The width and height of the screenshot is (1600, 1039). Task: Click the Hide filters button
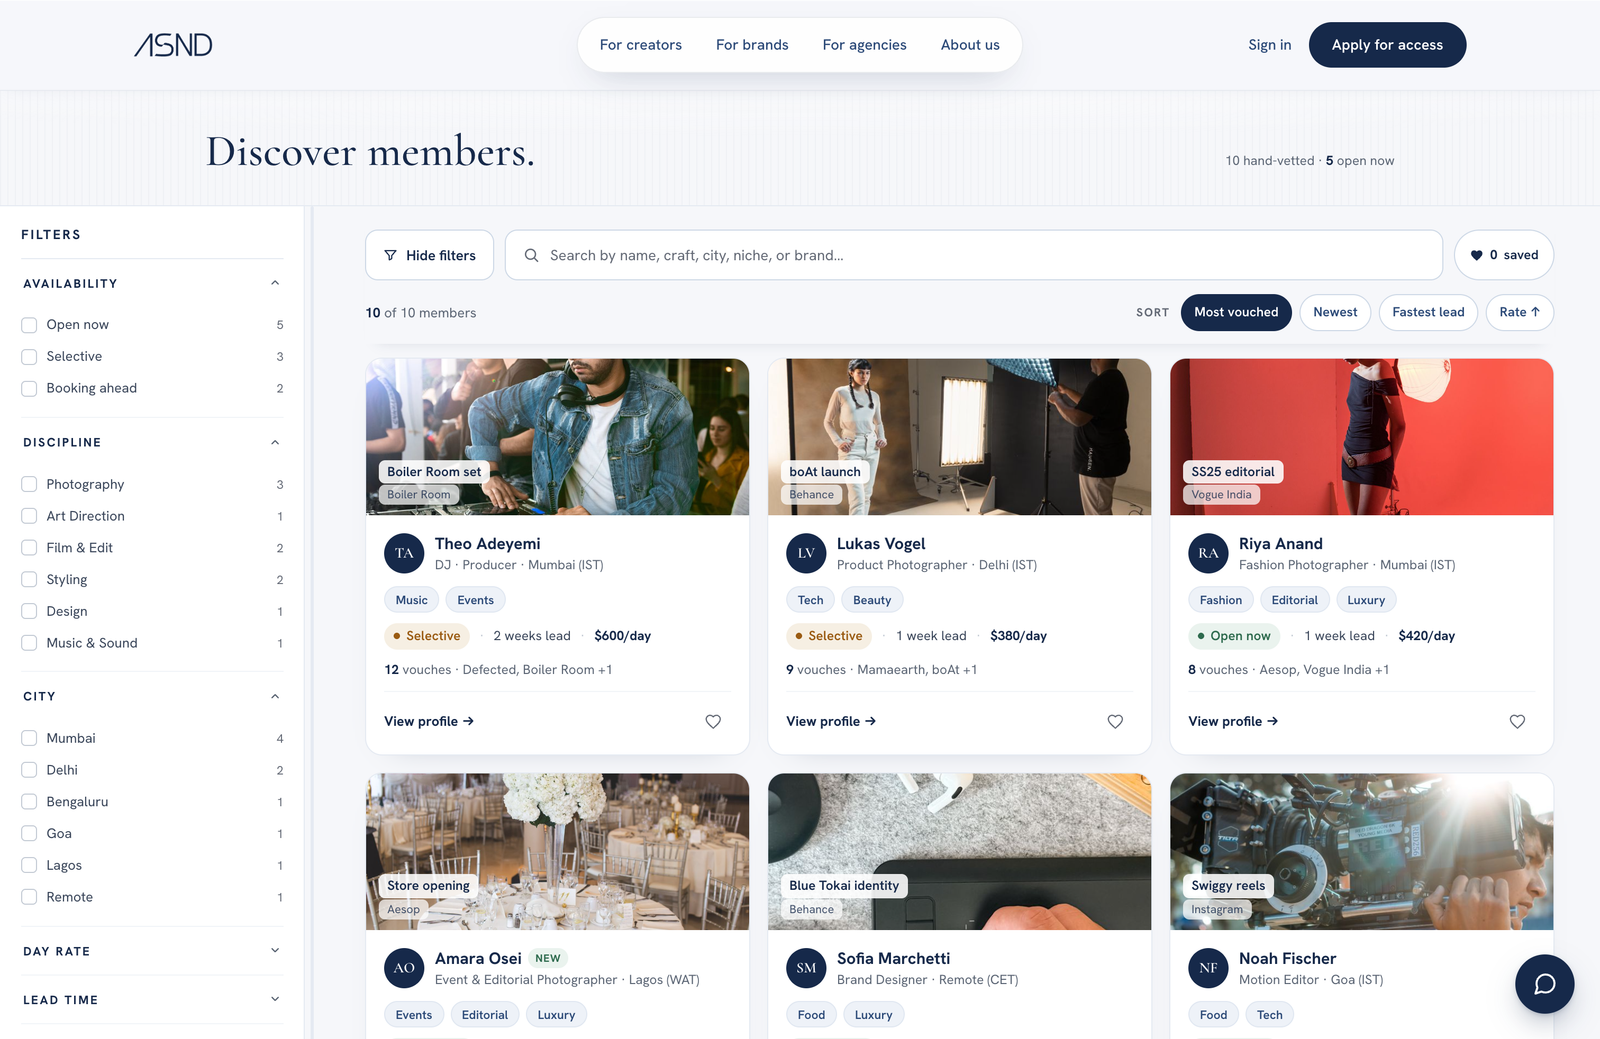[x=429, y=255]
